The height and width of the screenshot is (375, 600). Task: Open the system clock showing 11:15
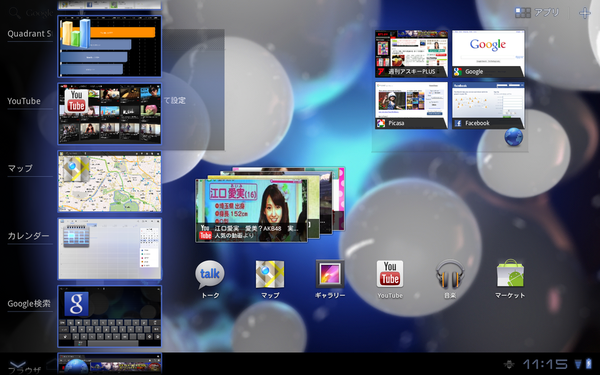point(545,364)
